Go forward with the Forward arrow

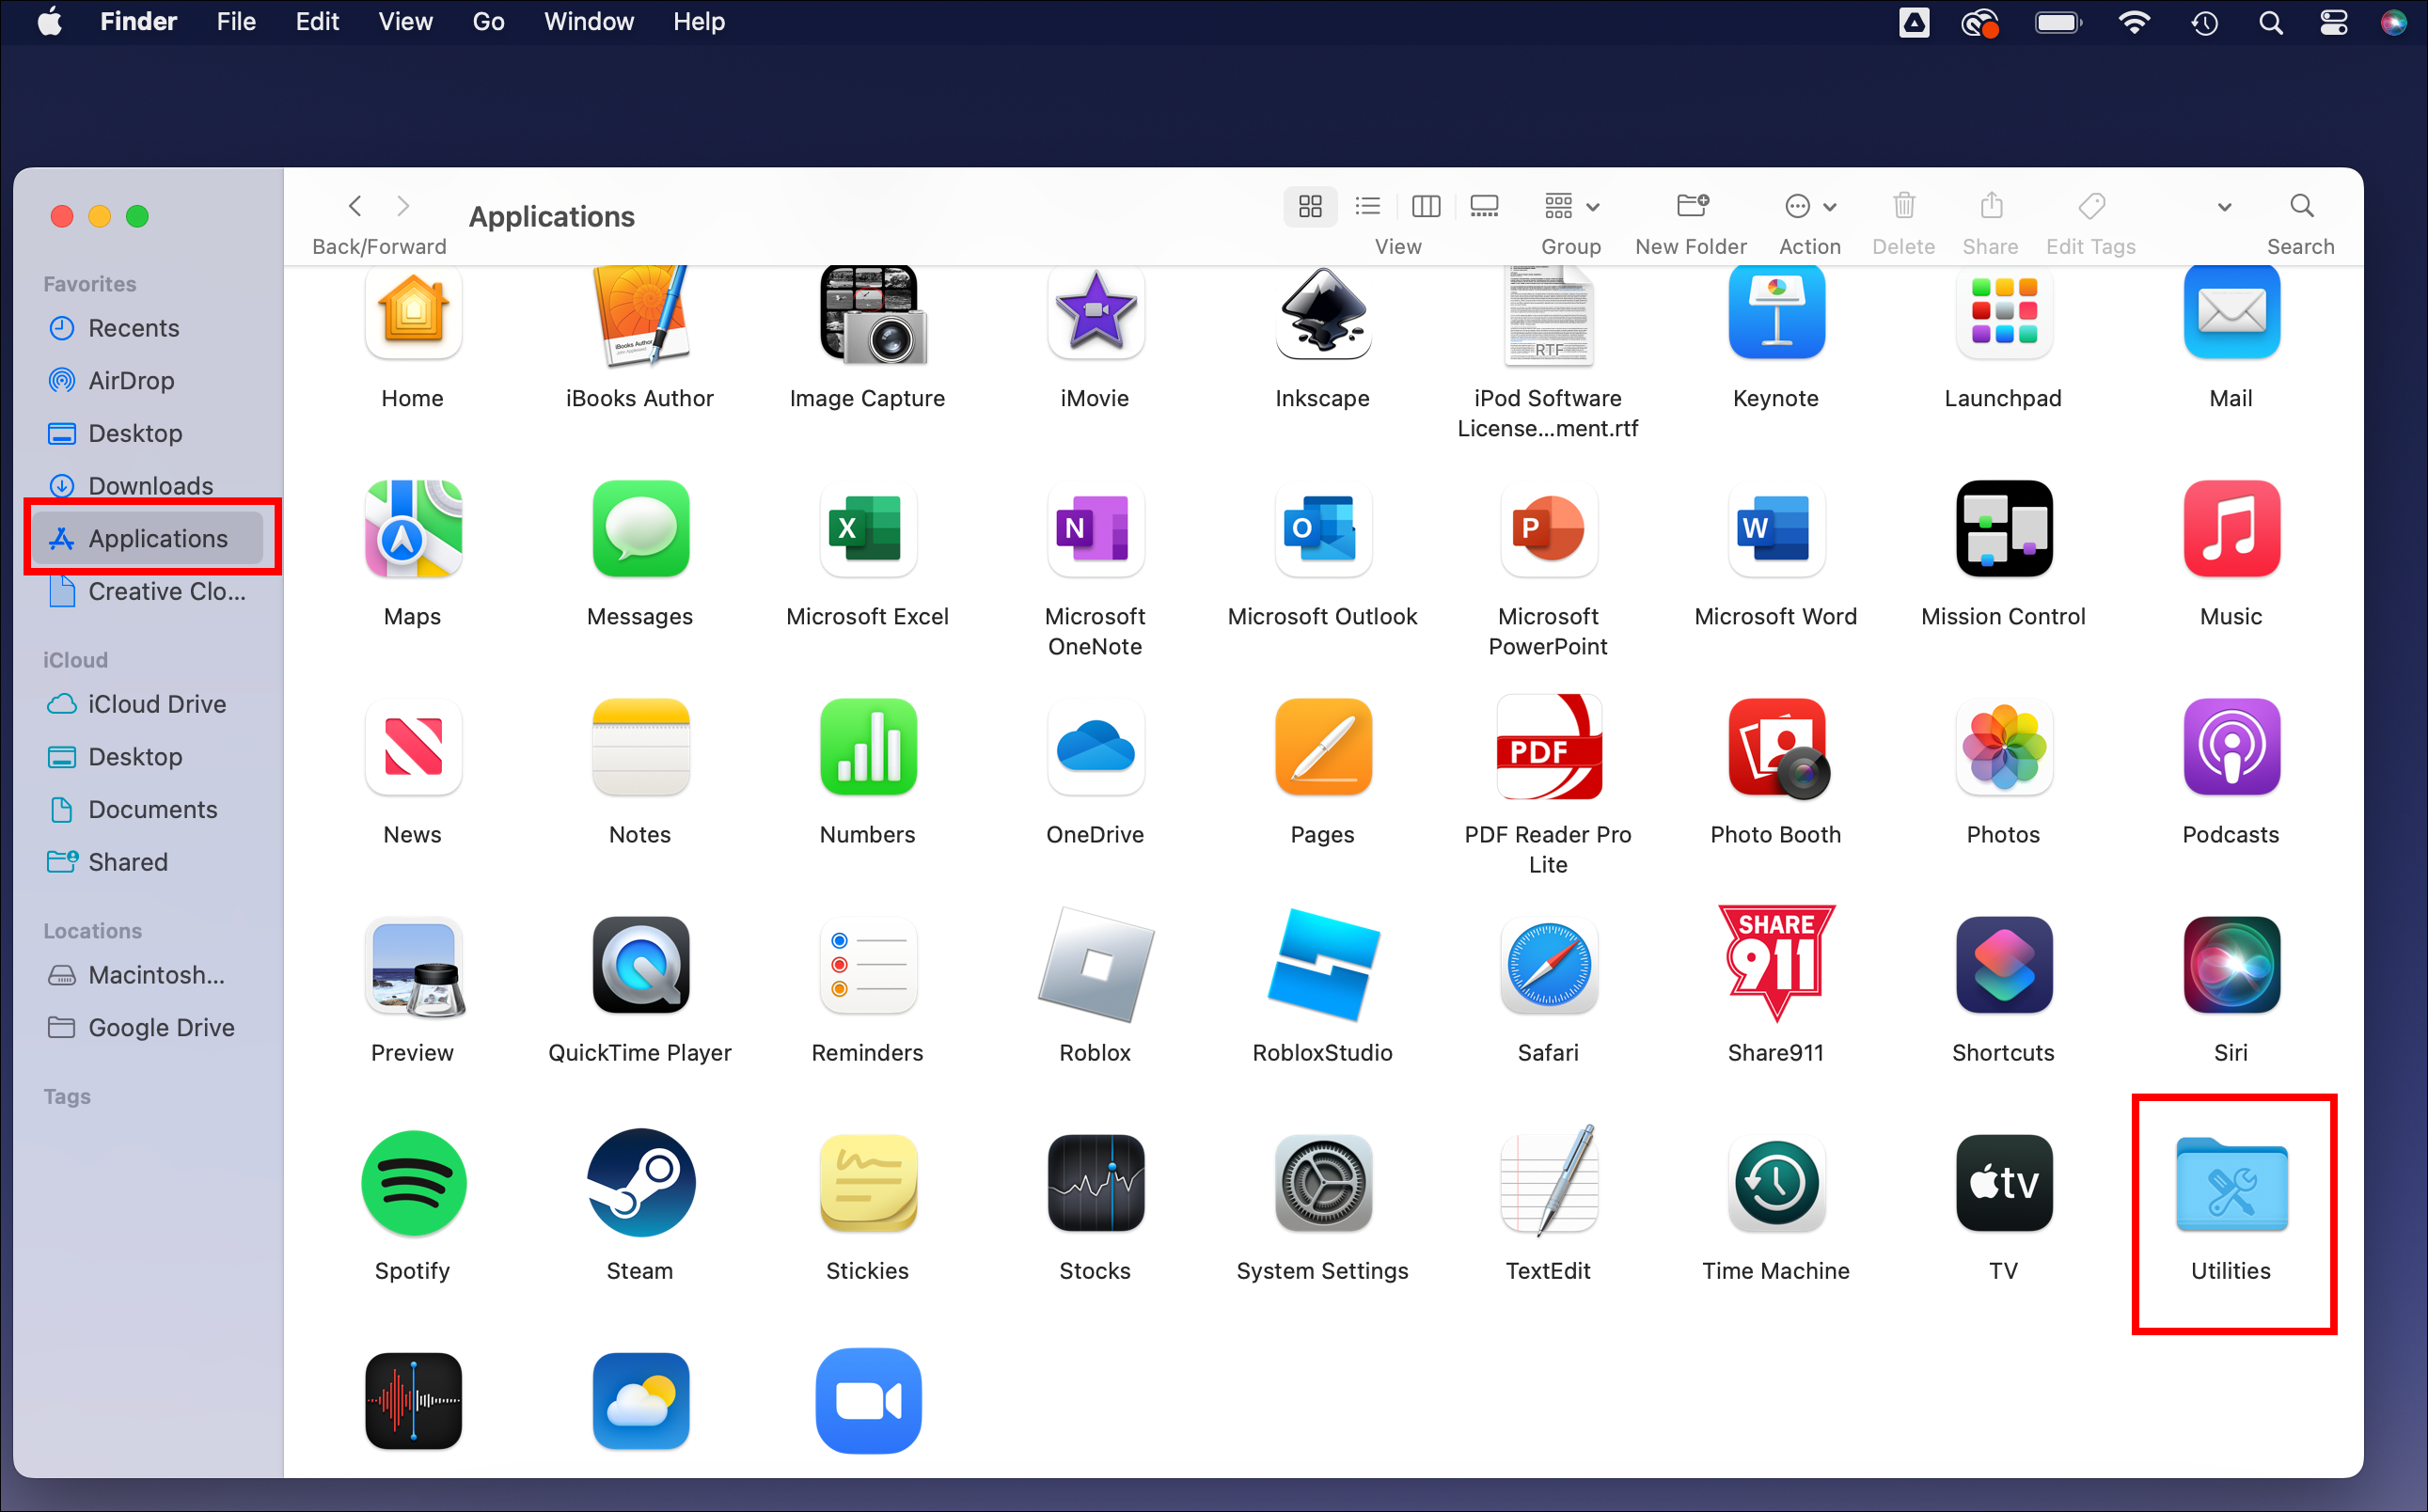tap(403, 206)
